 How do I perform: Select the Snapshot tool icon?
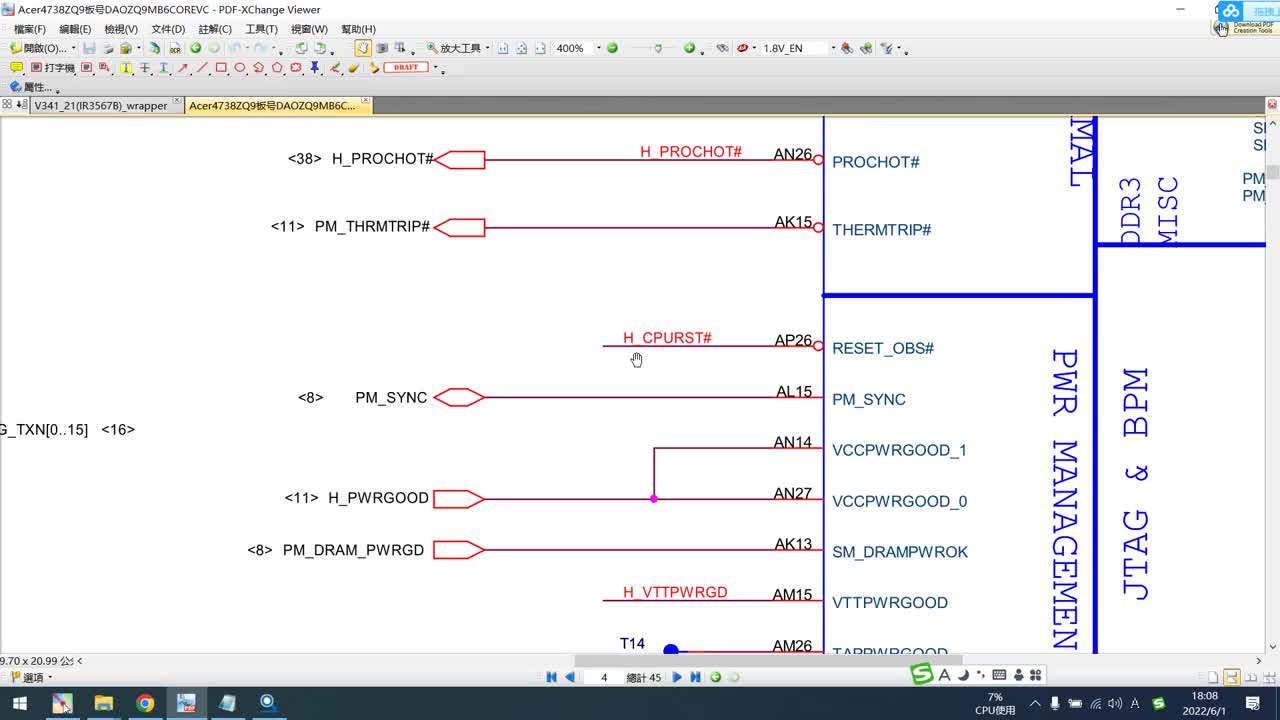(x=382, y=48)
